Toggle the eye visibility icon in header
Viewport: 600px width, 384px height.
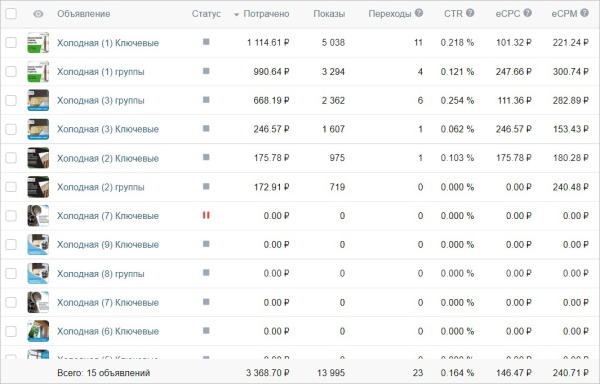[x=38, y=14]
